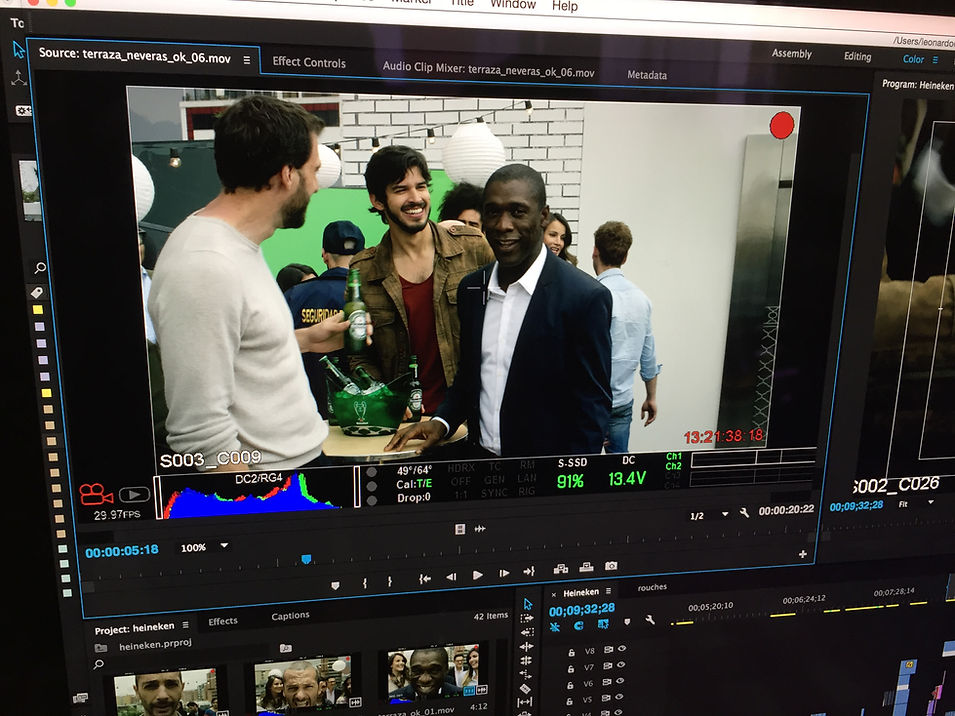Toggle V8 track visibility eye
The height and width of the screenshot is (716, 955).
point(622,649)
